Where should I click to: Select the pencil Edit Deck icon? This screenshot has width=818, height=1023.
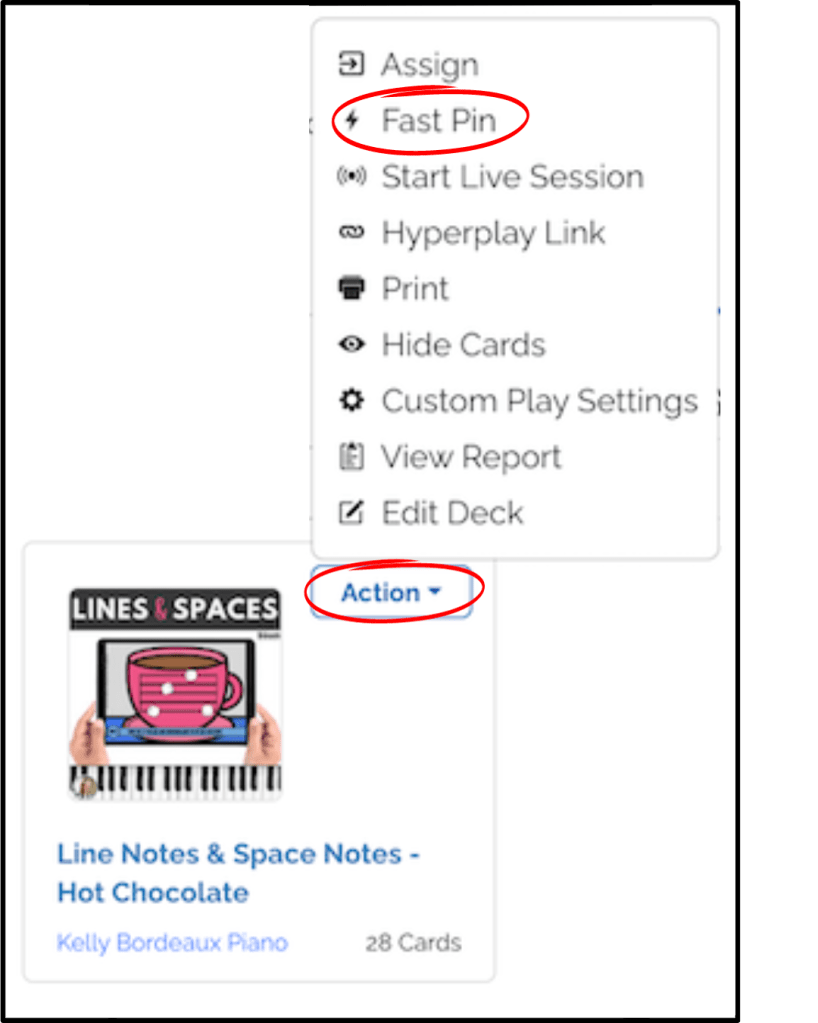[x=352, y=512]
